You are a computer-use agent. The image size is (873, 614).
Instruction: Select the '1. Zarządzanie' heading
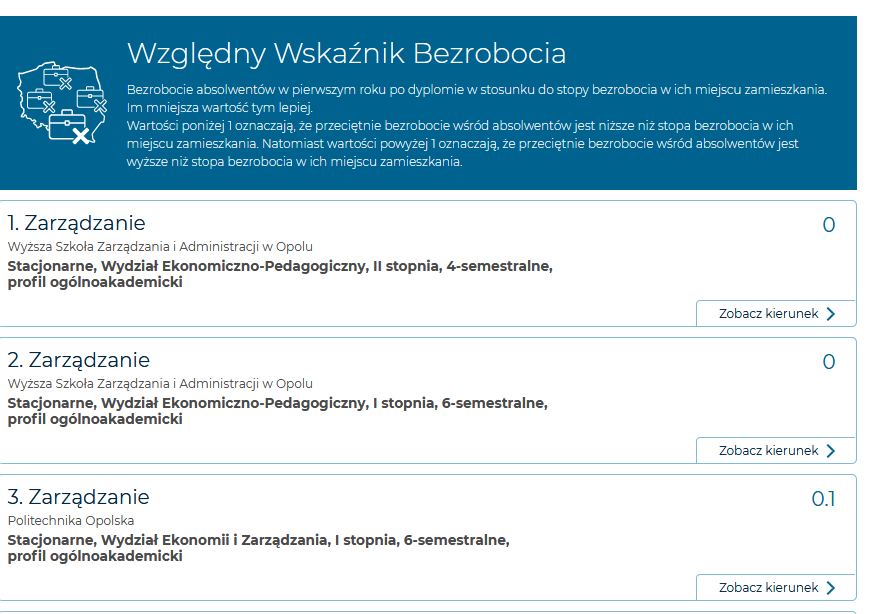(x=76, y=223)
